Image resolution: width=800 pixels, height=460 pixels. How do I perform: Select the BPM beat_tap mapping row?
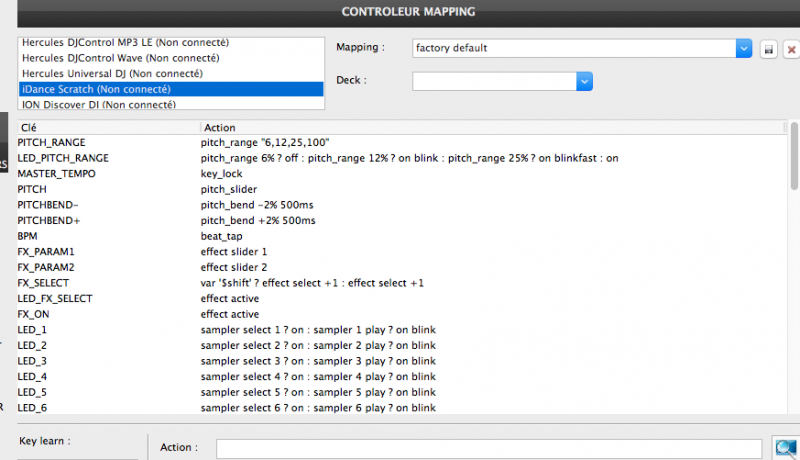coord(300,236)
